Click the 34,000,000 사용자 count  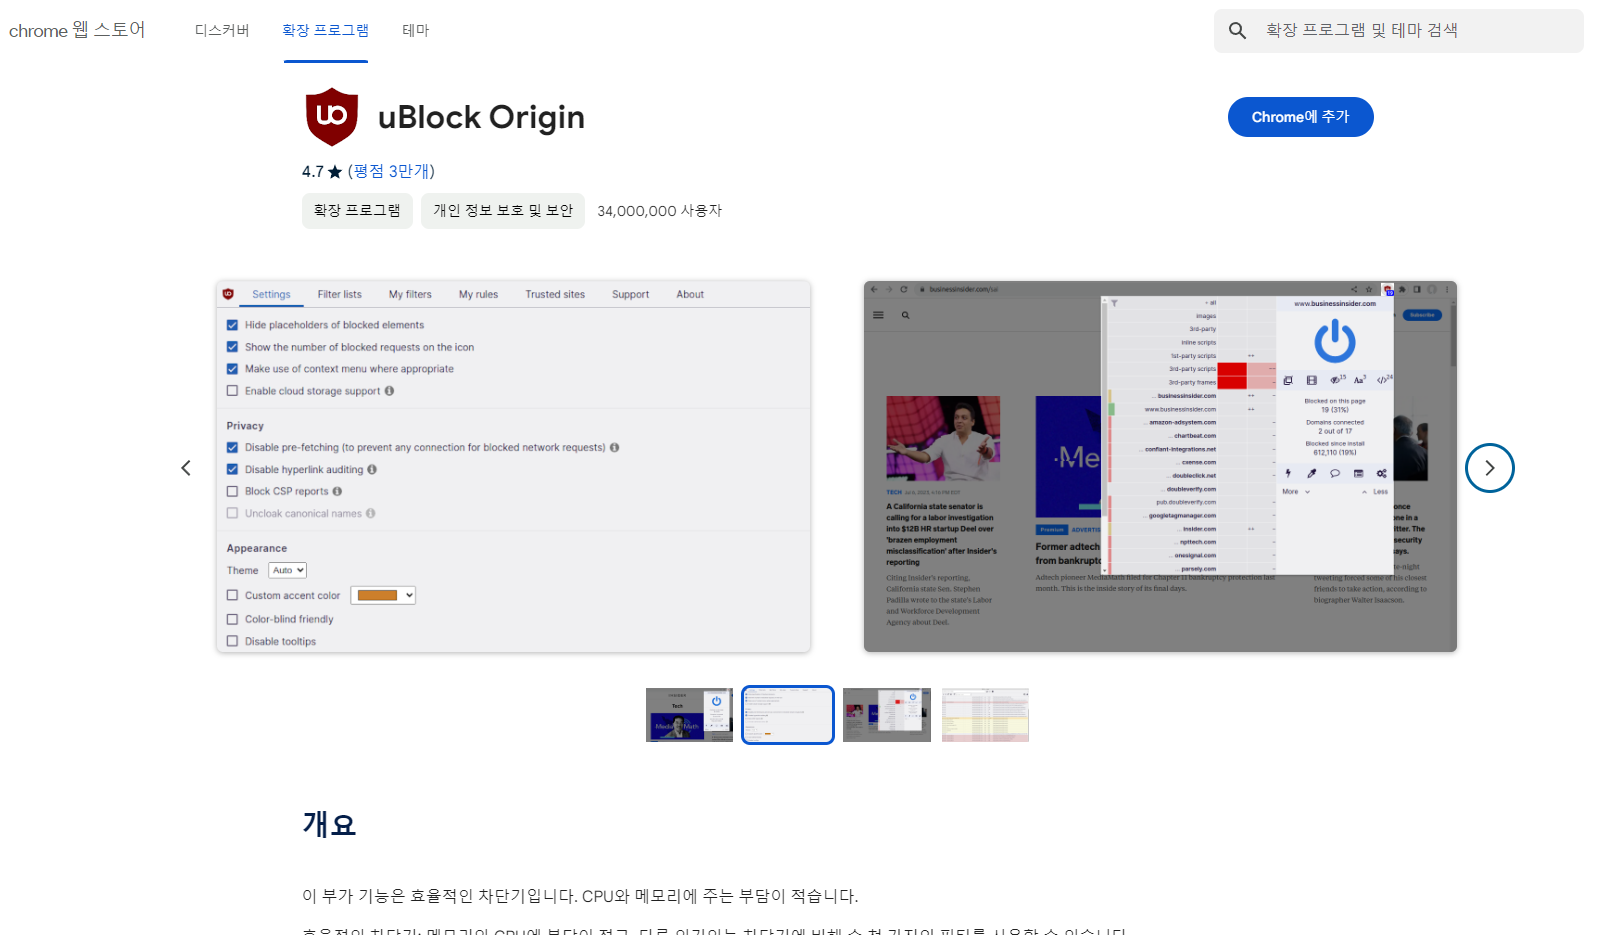[660, 211]
